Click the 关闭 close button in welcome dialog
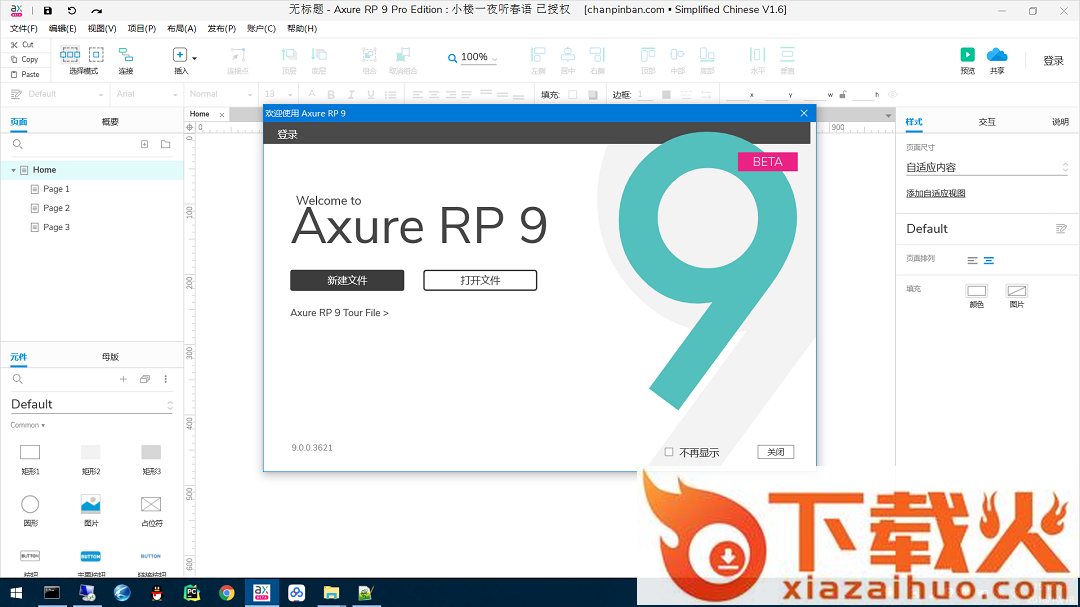 (776, 452)
